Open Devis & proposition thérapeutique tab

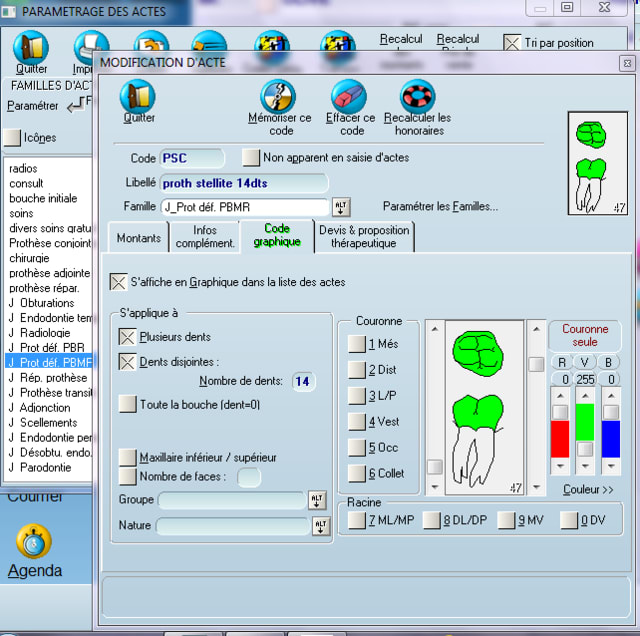pyautogui.click(x=363, y=236)
